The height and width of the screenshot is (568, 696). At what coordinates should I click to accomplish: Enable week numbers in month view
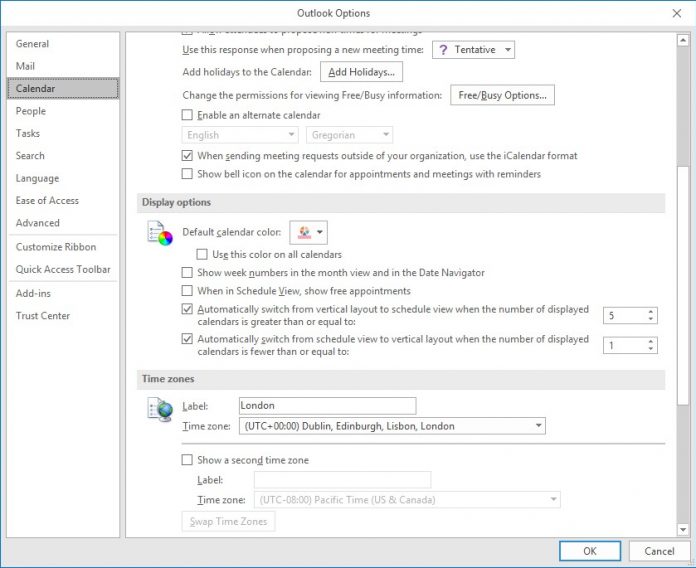point(187,273)
